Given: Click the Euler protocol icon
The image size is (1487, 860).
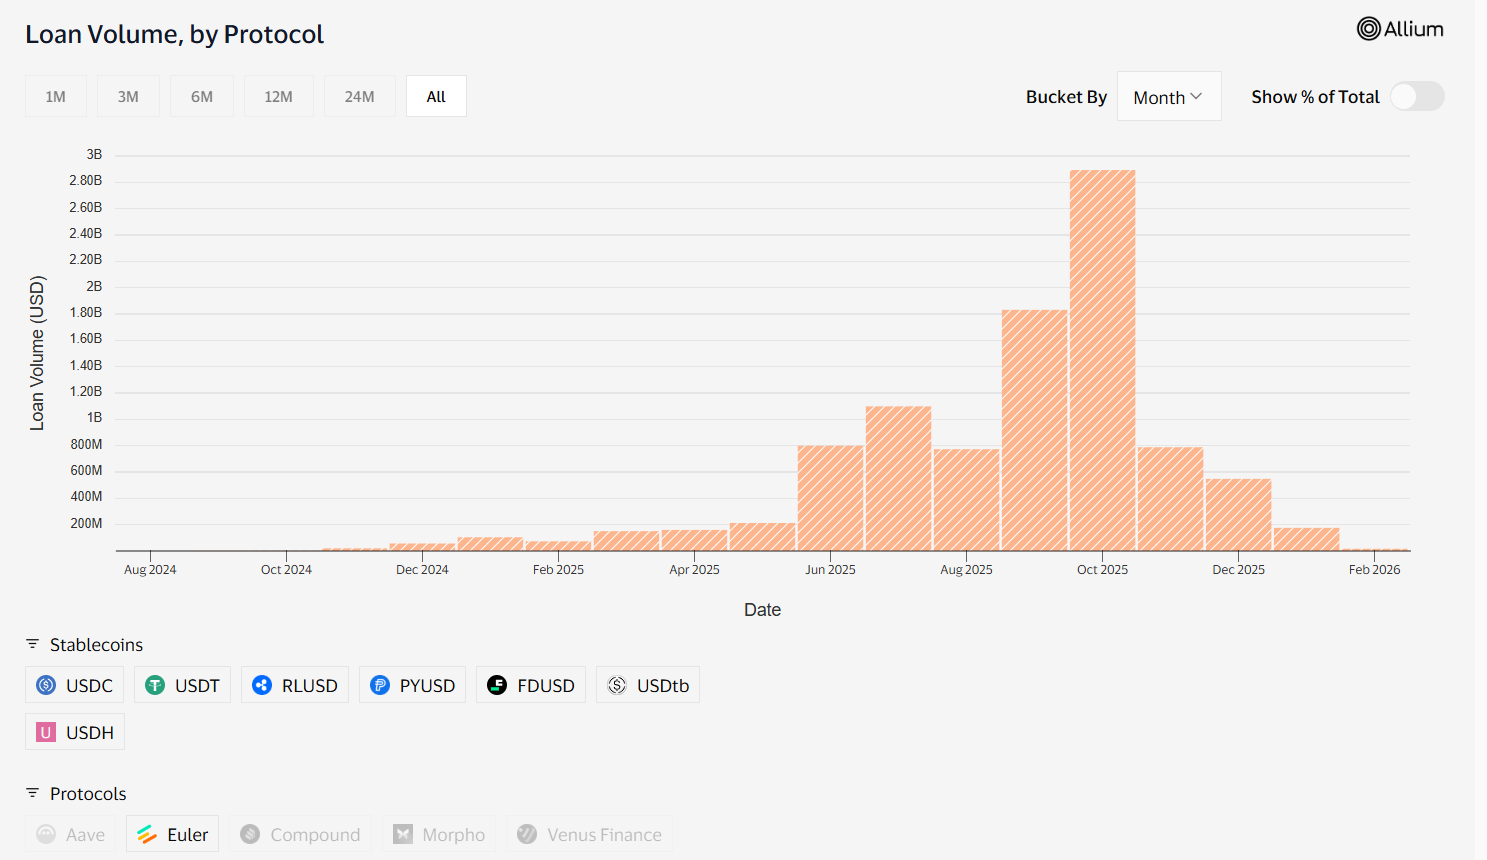Looking at the screenshot, I should 146,833.
